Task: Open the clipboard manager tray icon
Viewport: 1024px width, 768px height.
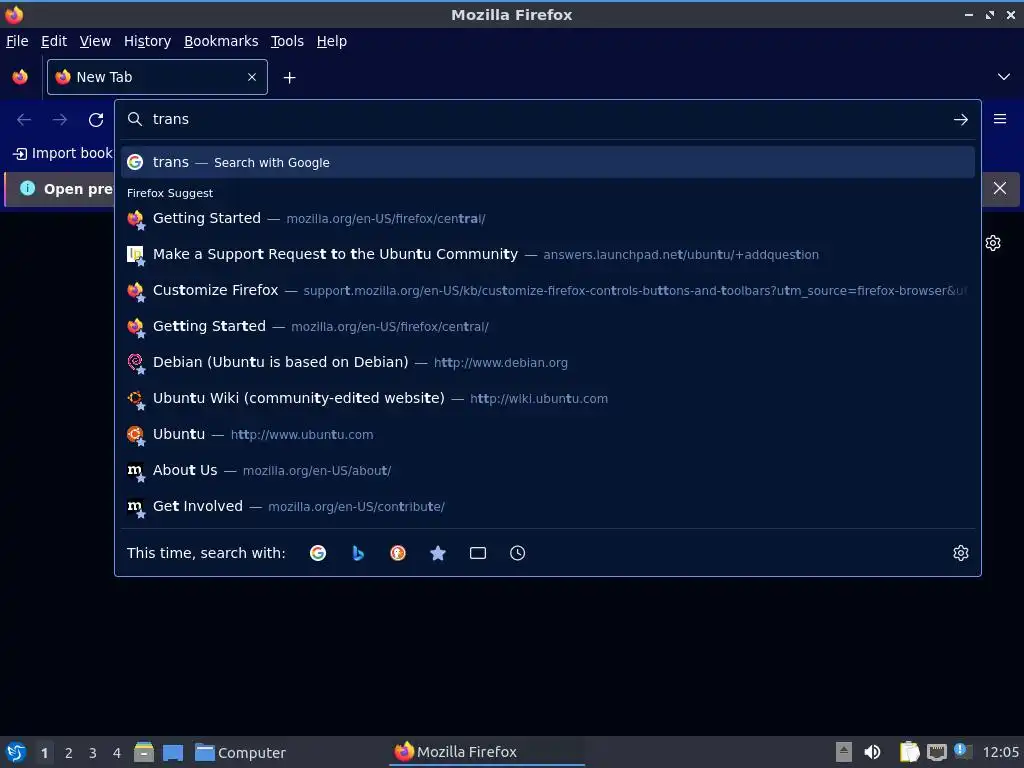Action: tap(909, 752)
